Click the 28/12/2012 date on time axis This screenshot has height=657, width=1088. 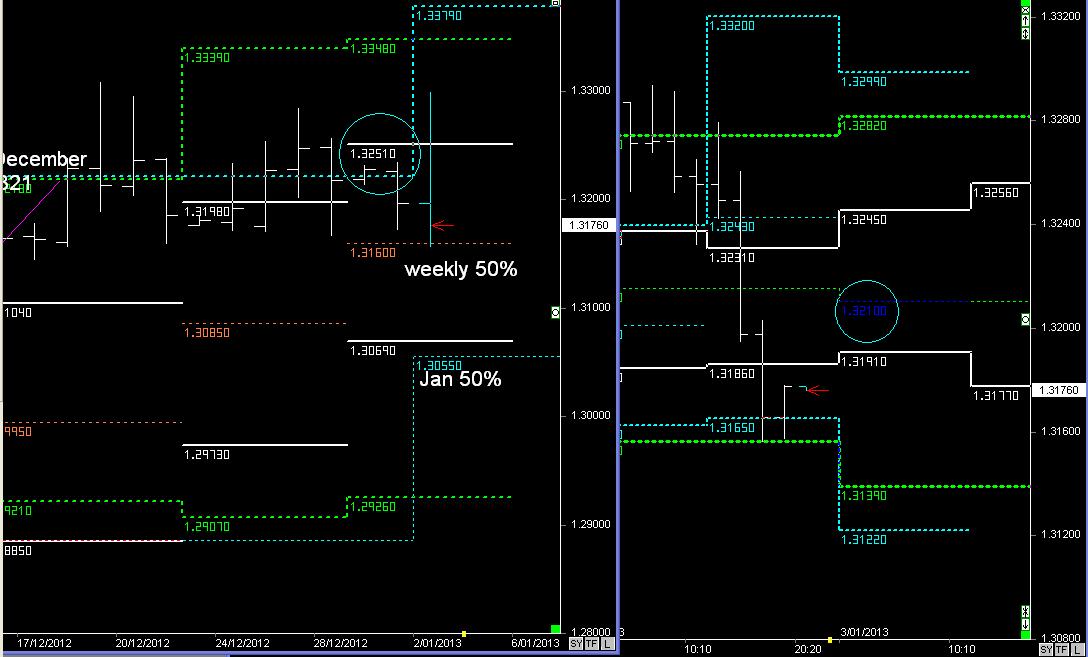coord(341,643)
